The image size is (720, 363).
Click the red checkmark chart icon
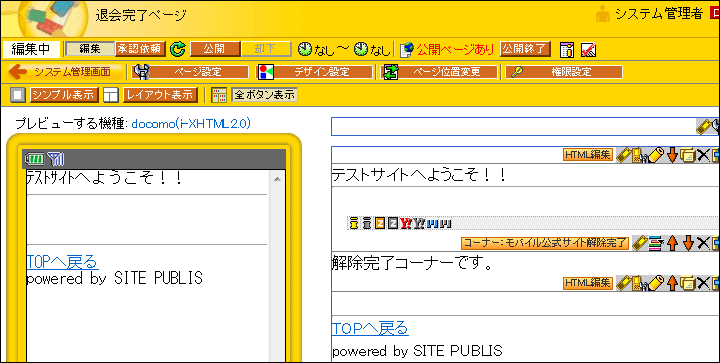(588, 50)
